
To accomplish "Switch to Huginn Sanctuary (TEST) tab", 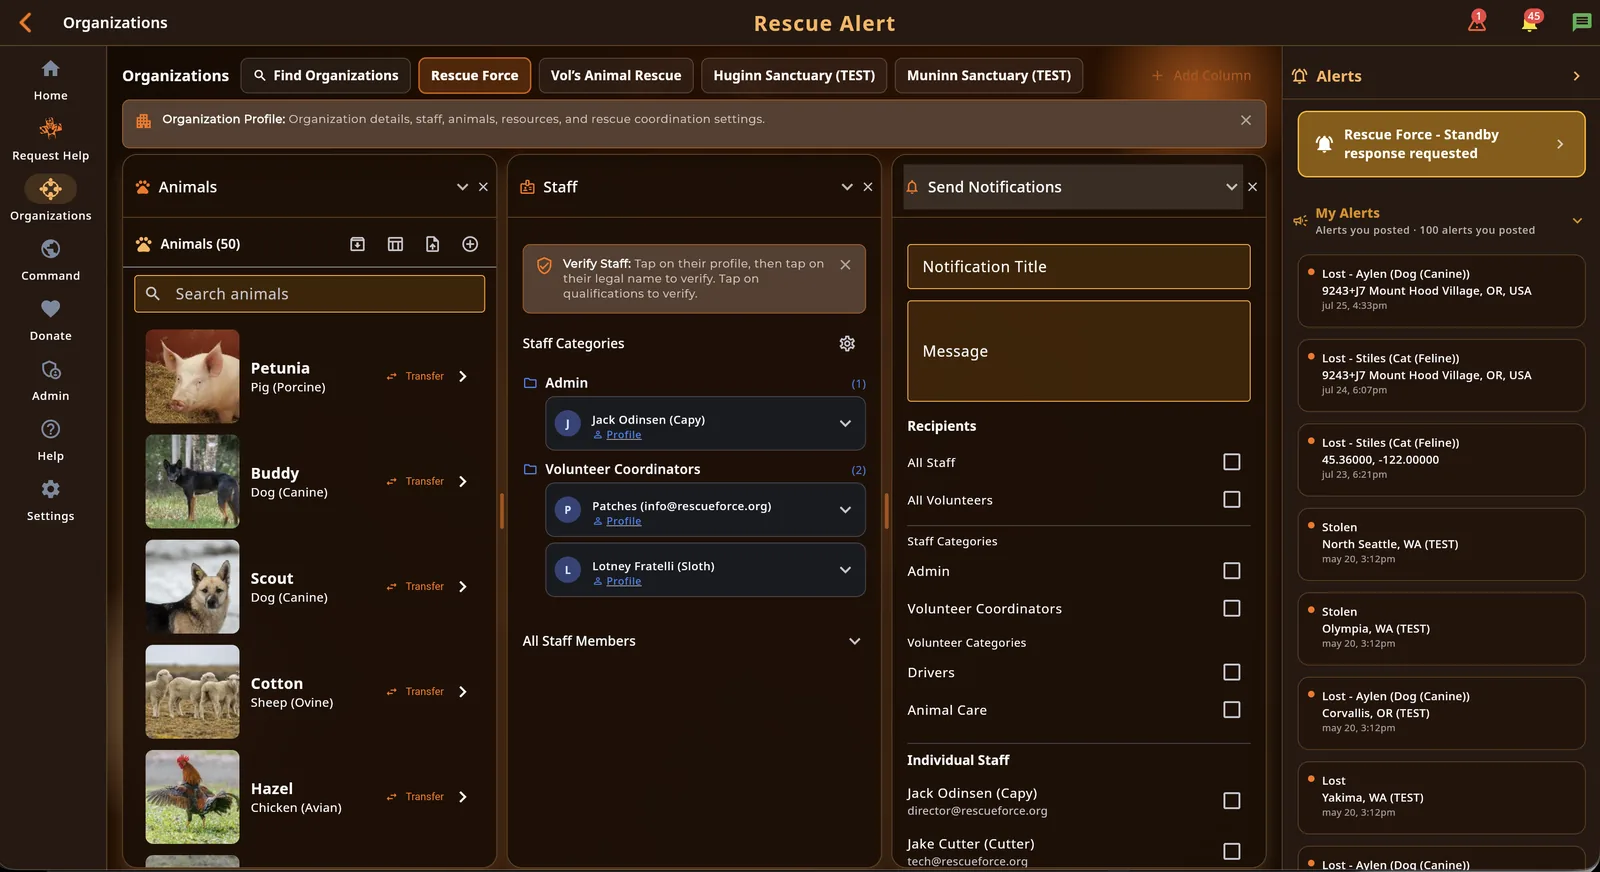I will 794,75.
